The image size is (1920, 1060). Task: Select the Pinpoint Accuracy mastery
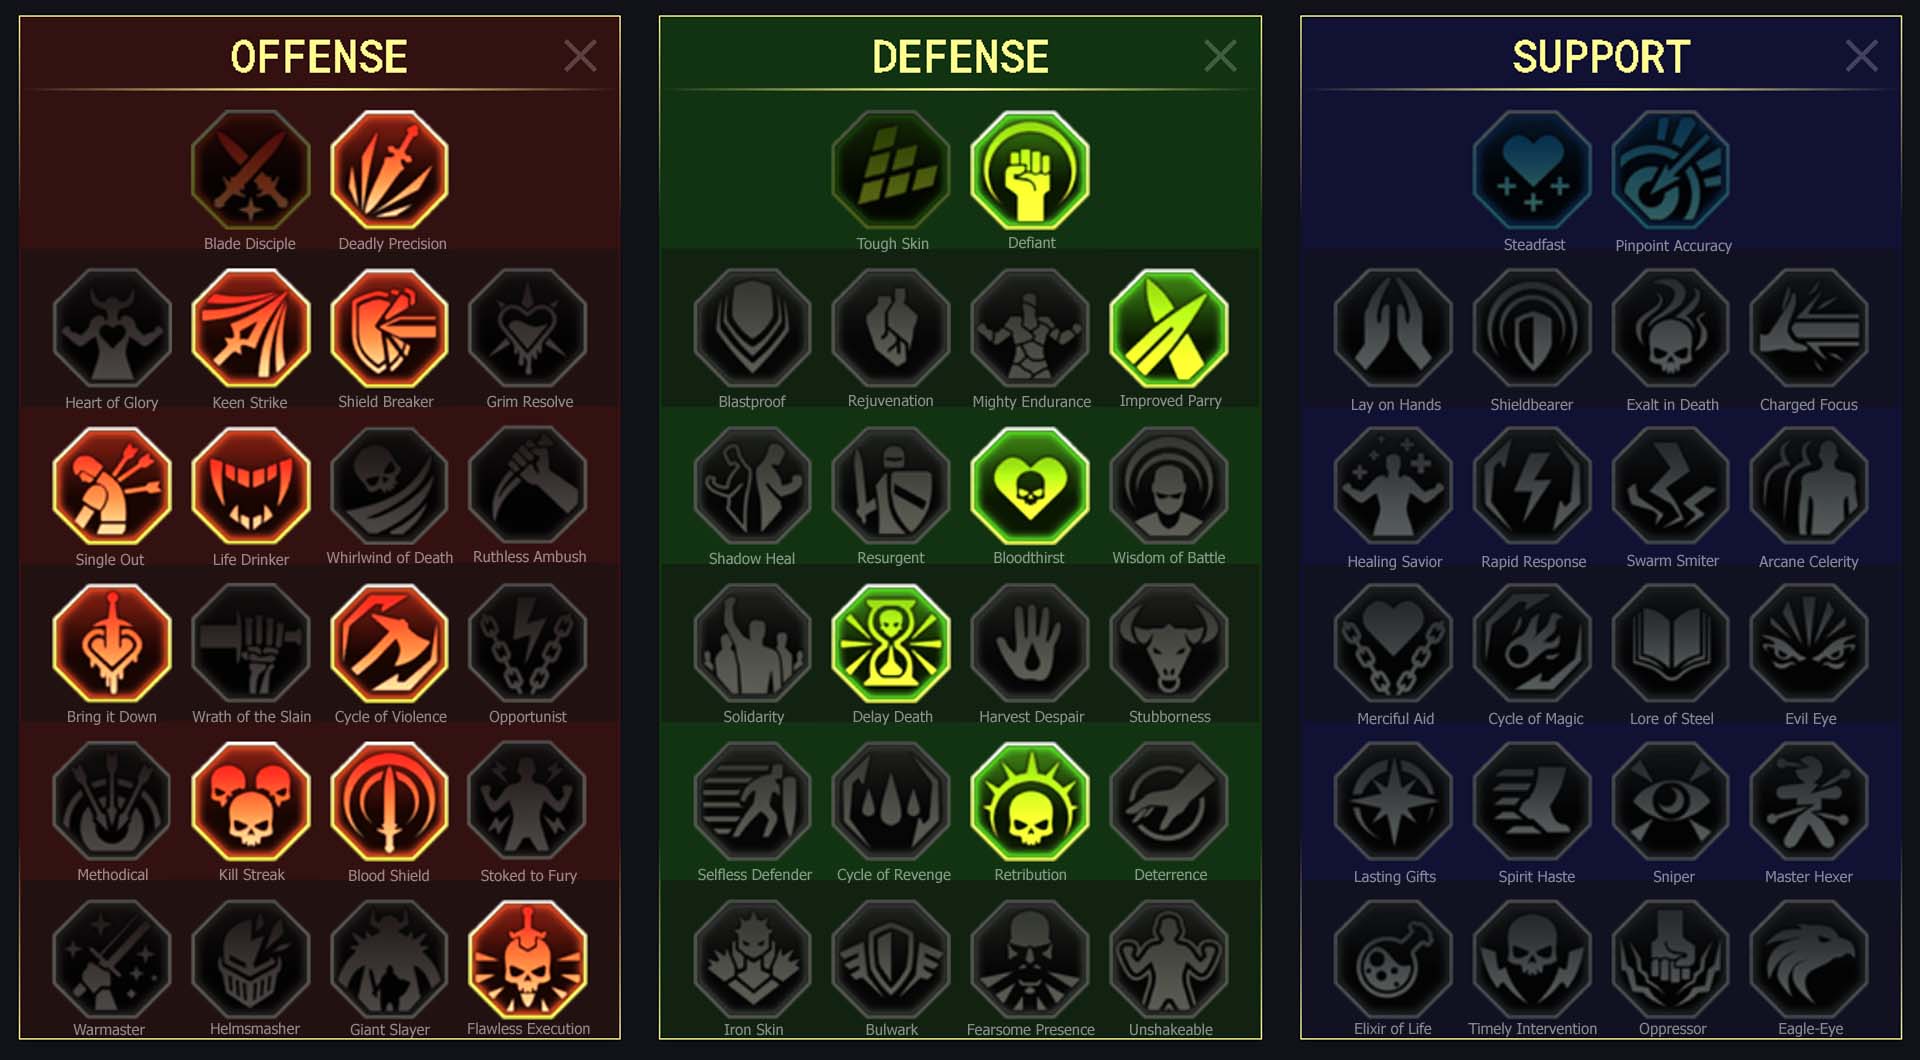(1671, 170)
